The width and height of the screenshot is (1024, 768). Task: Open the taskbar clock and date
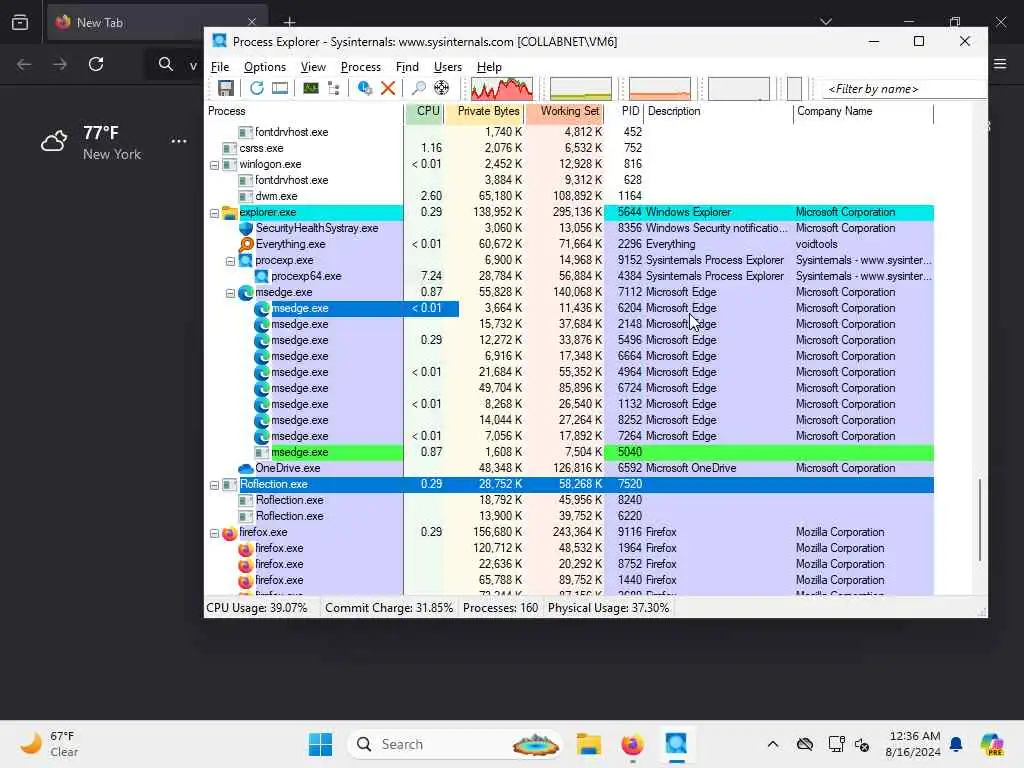pos(913,744)
